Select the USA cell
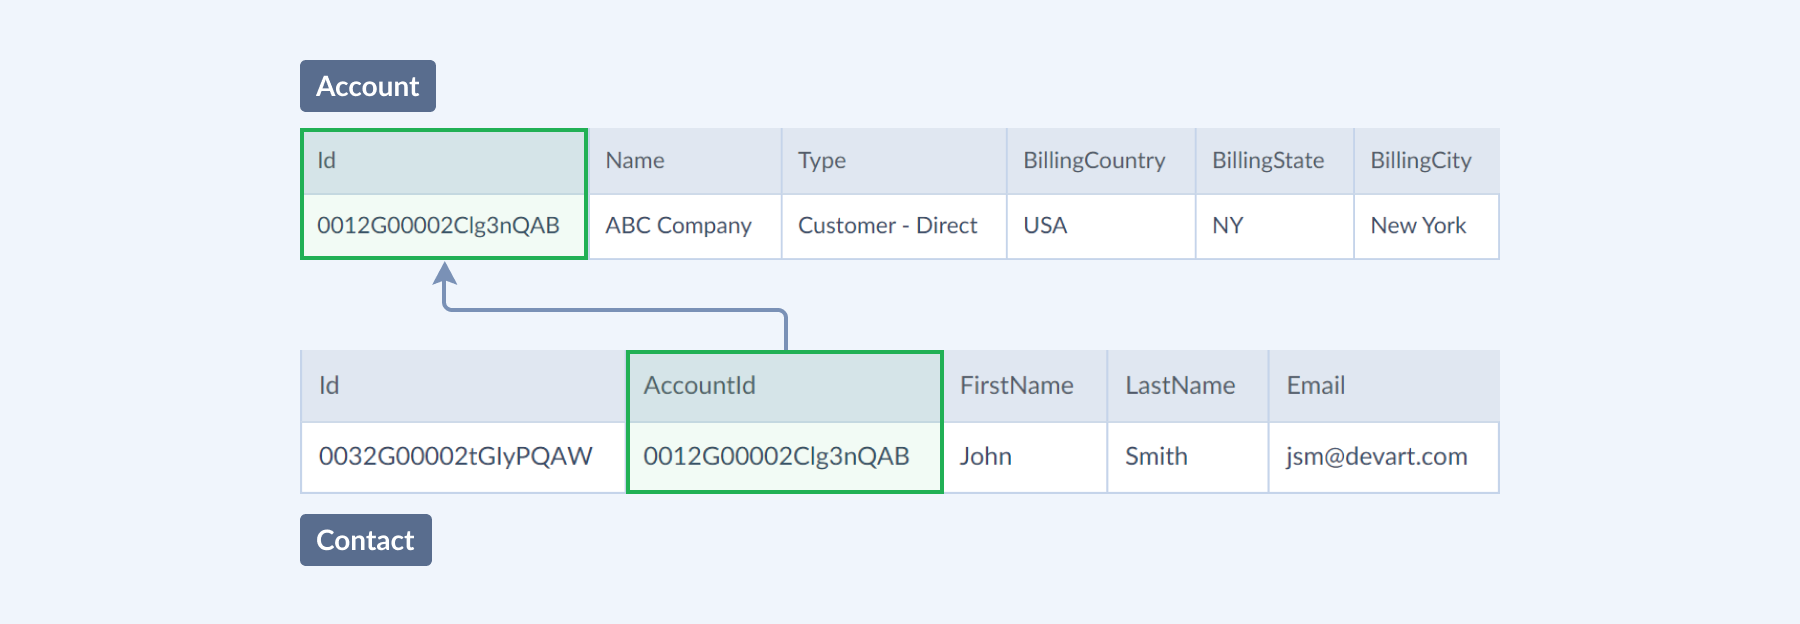Viewport: 1800px width, 624px height. (1101, 226)
